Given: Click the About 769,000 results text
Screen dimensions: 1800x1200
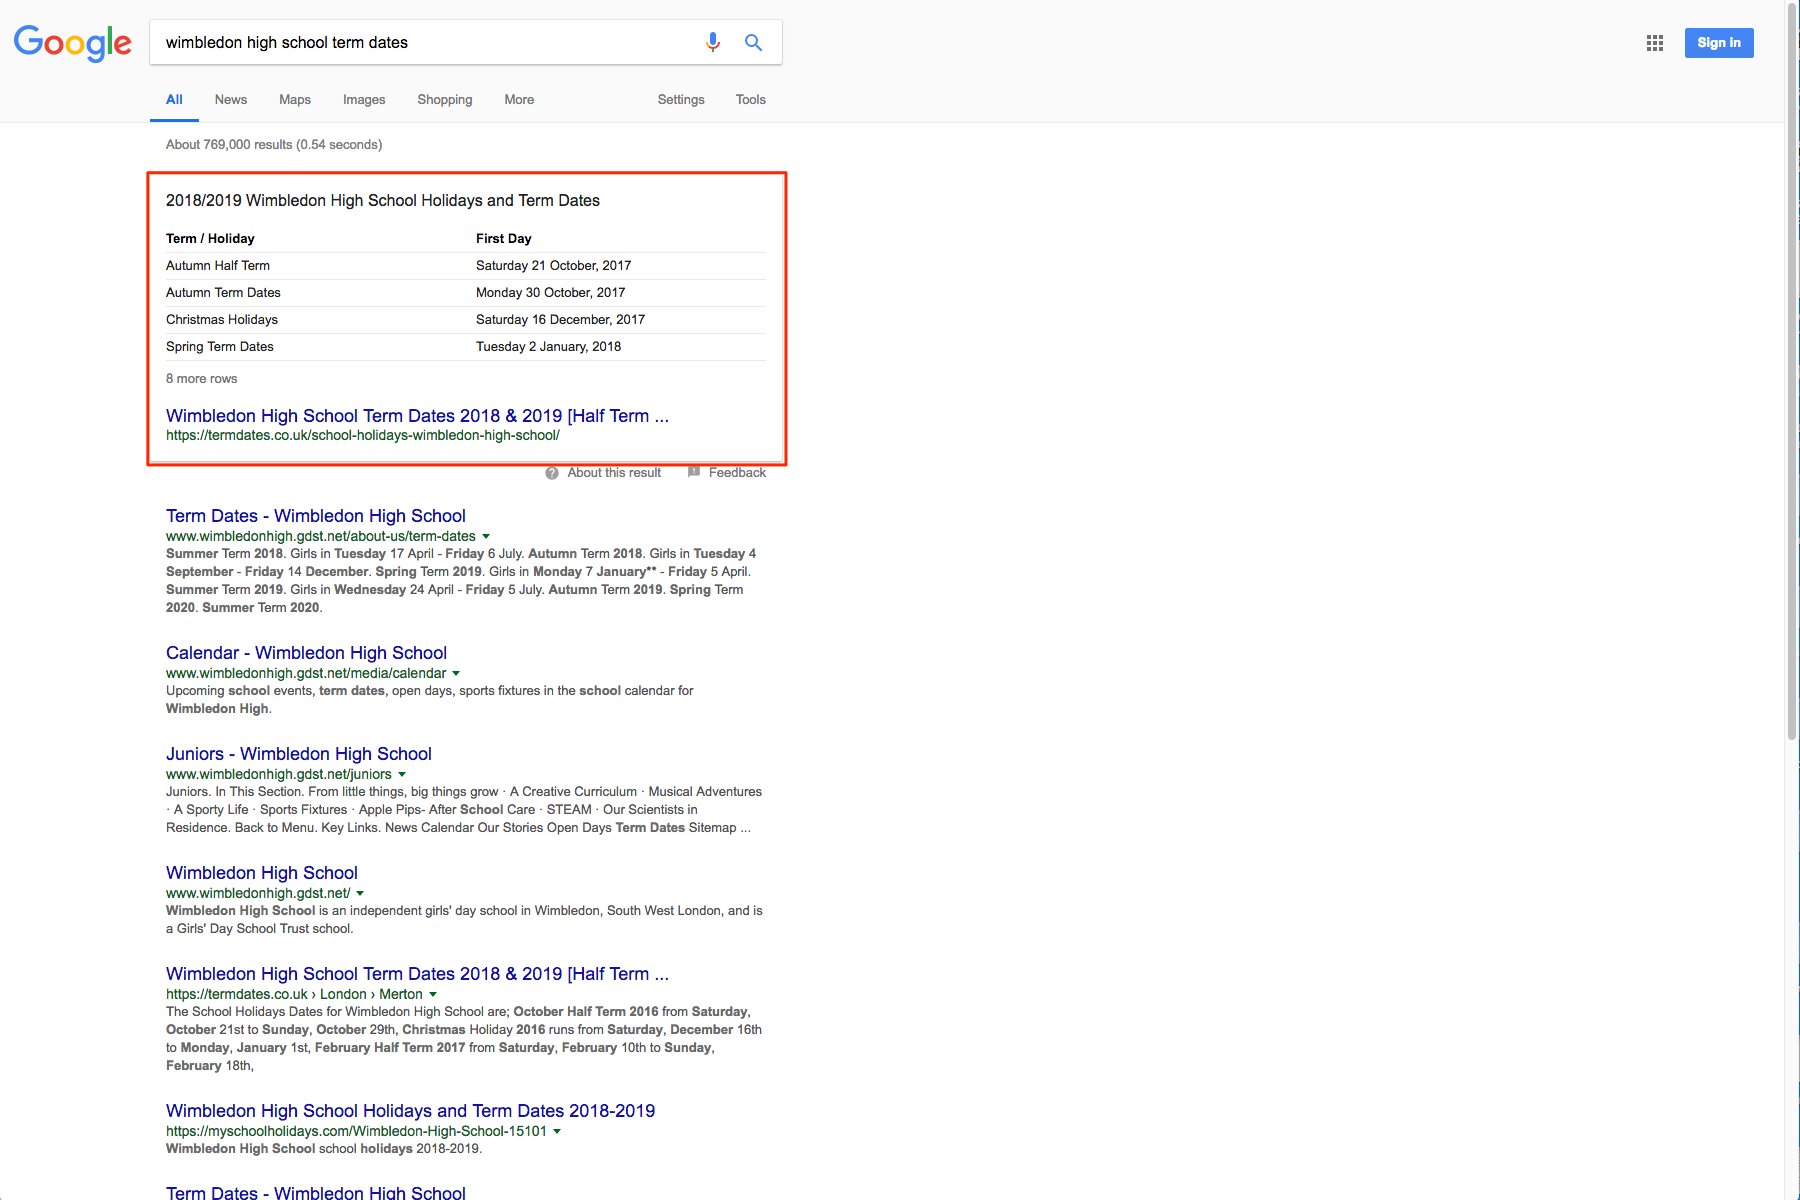Looking at the screenshot, I should (274, 145).
